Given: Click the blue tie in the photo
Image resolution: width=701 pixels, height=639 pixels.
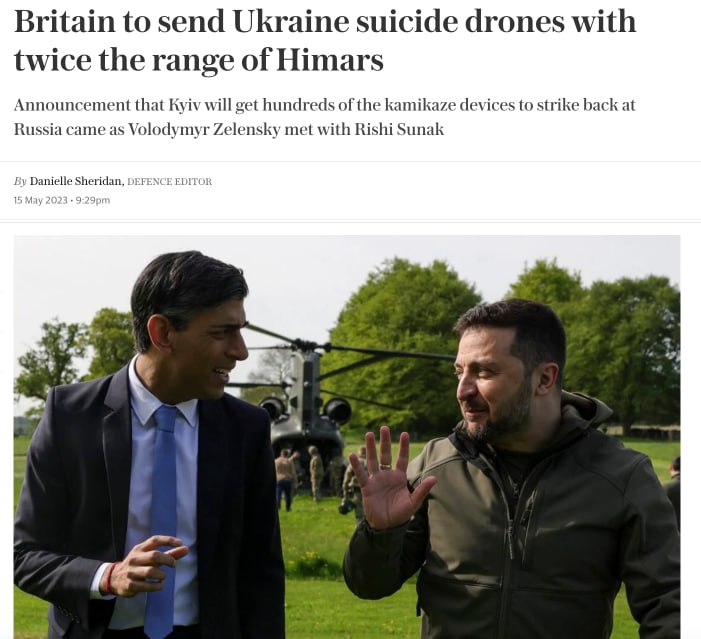Looking at the screenshot, I should (162, 519).
